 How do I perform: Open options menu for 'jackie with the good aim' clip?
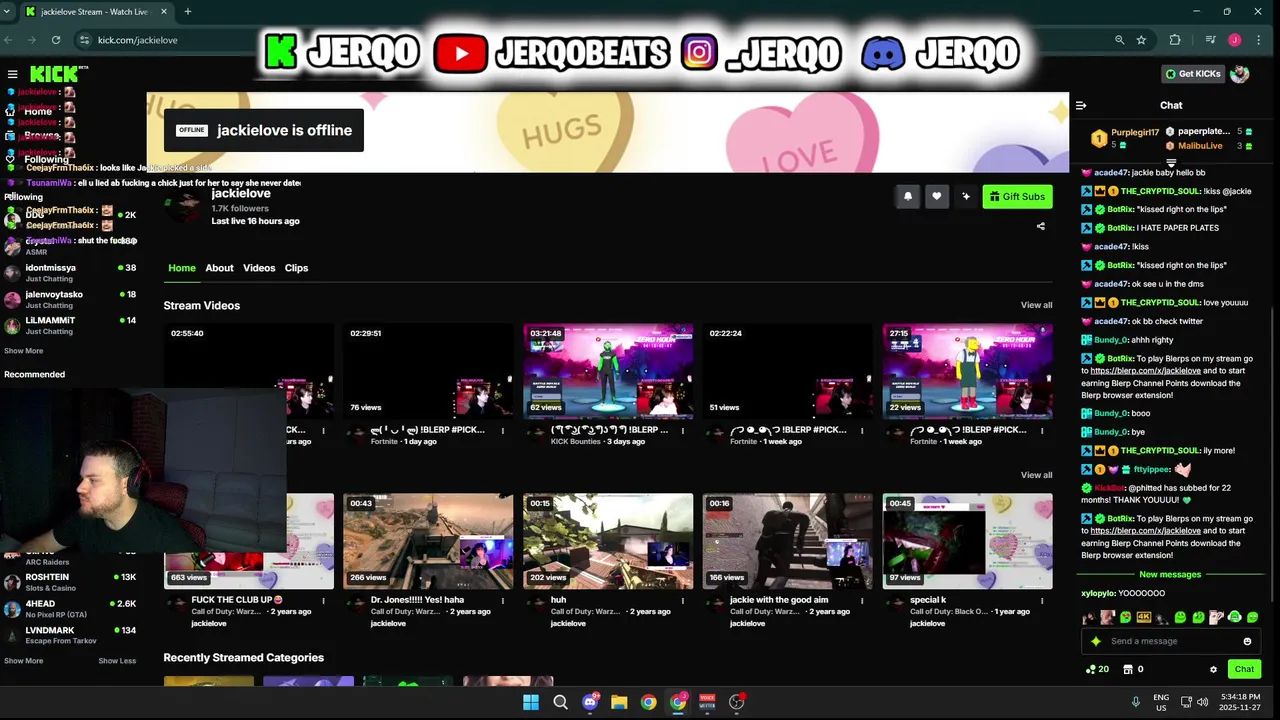coord(863,601)
